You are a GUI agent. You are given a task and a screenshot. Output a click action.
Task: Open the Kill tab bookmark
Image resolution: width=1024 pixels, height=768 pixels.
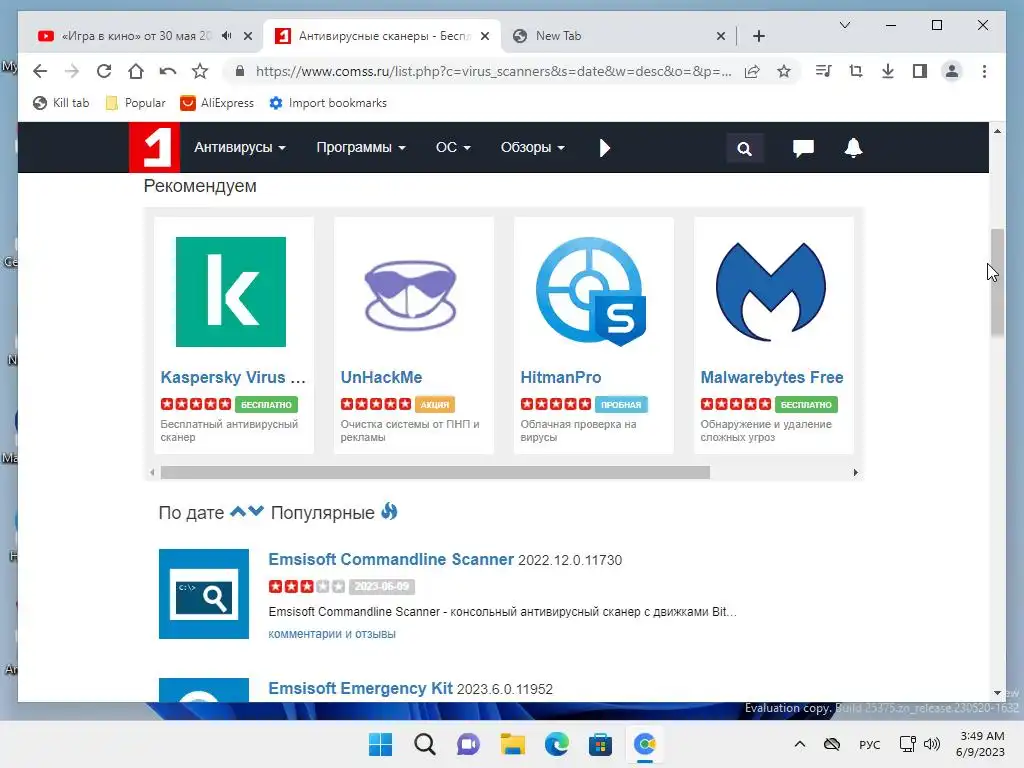[x=61, y=103]
